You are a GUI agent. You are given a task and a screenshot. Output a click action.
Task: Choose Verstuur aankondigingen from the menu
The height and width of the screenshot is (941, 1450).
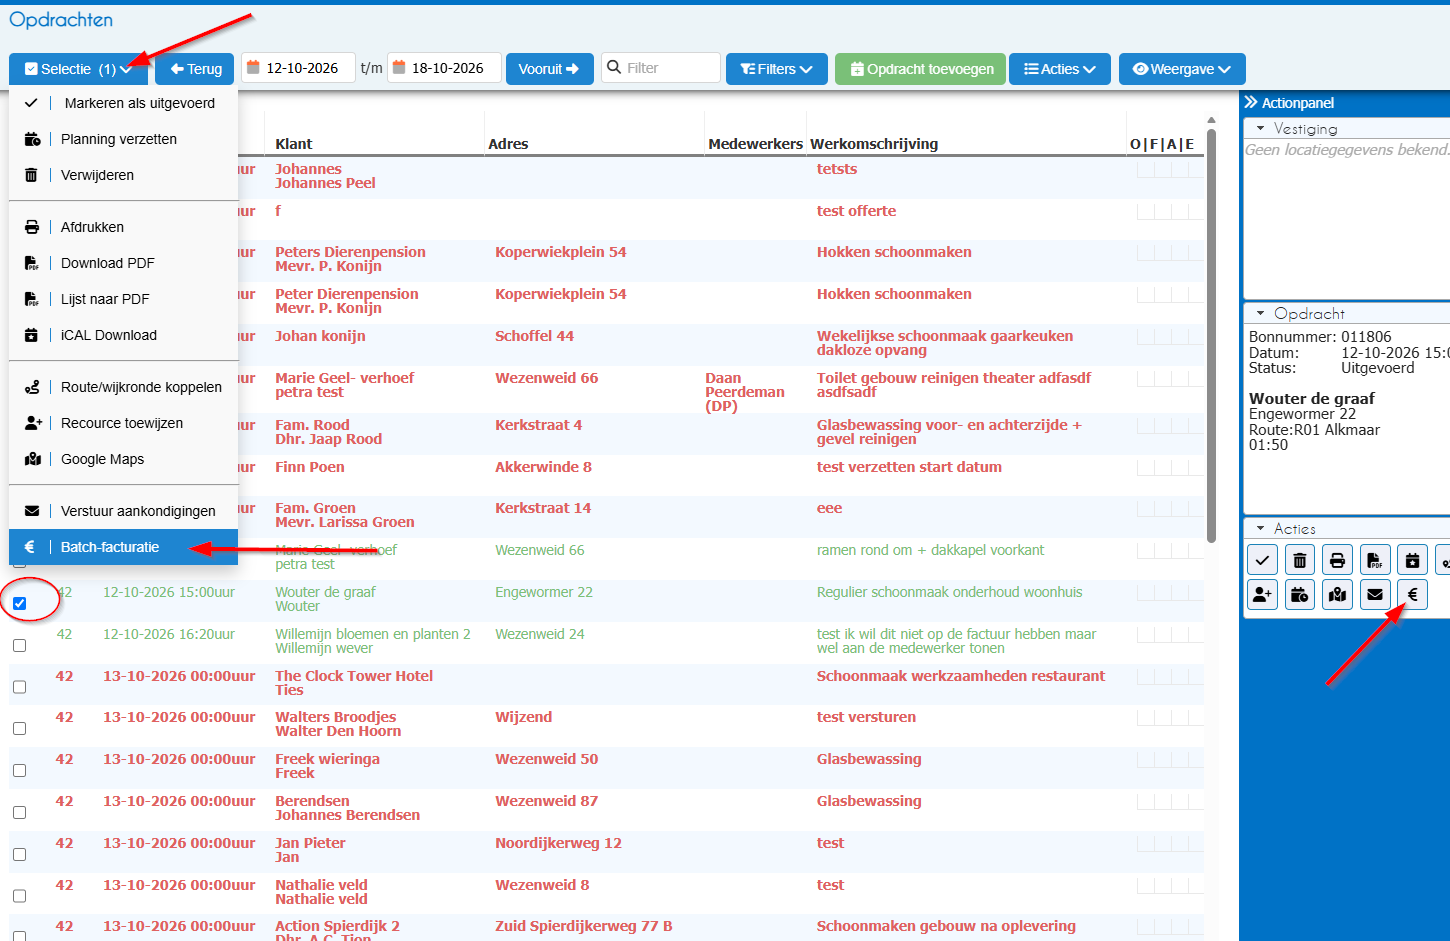click(x=124, y=511)
